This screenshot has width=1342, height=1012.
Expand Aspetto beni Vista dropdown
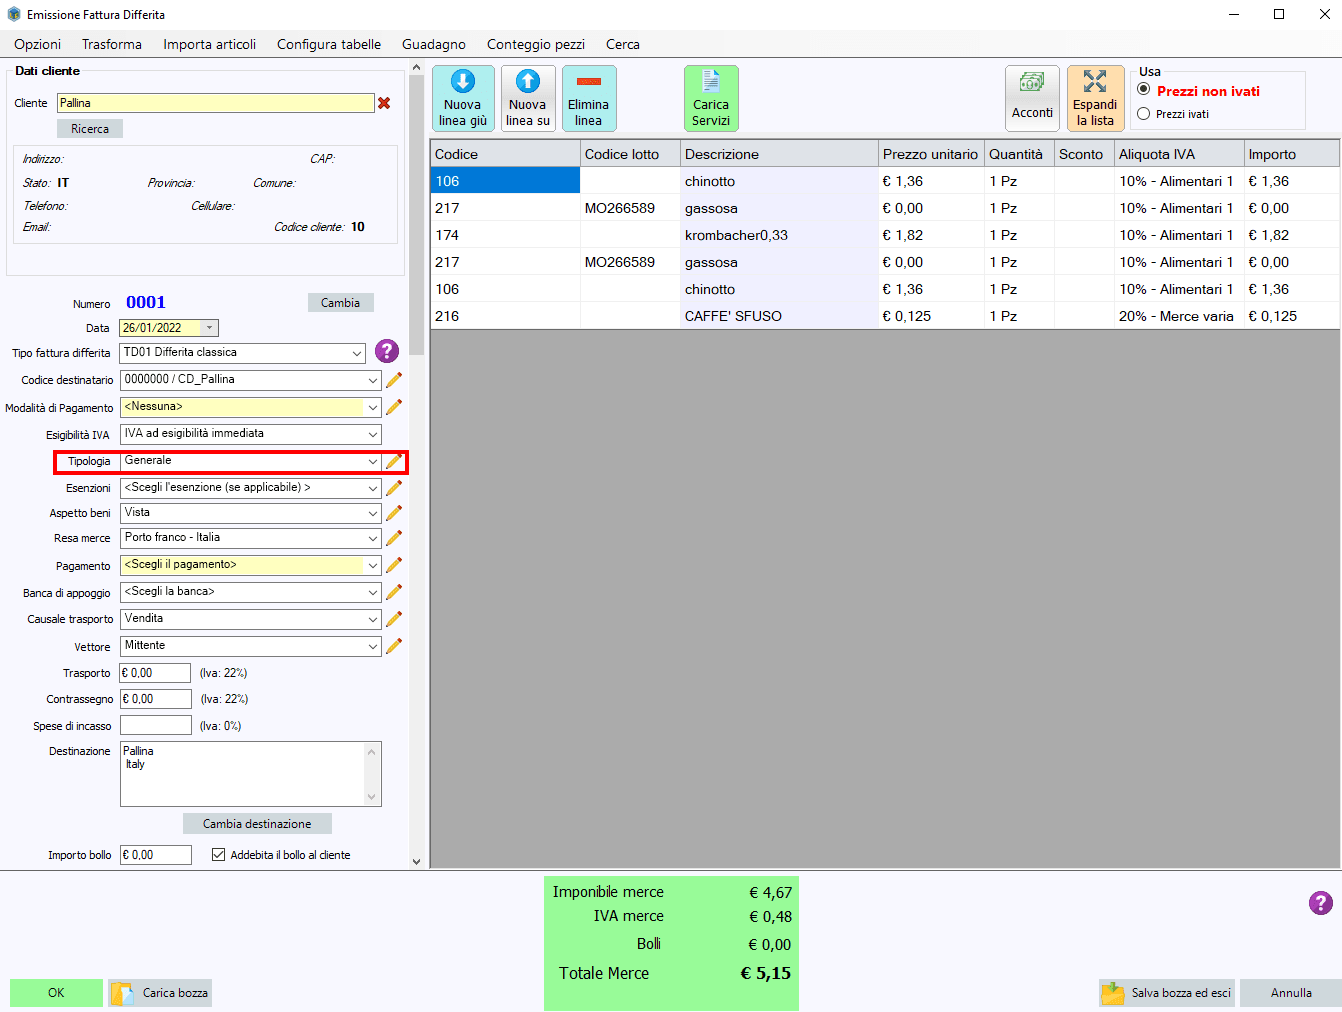[x=373, y=512]
